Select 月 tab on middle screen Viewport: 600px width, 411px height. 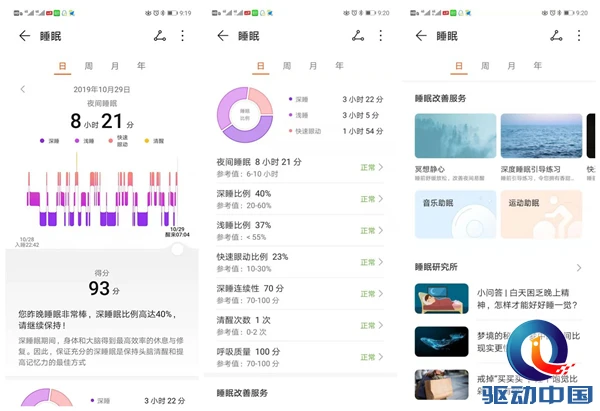click(x=313, y=66)
